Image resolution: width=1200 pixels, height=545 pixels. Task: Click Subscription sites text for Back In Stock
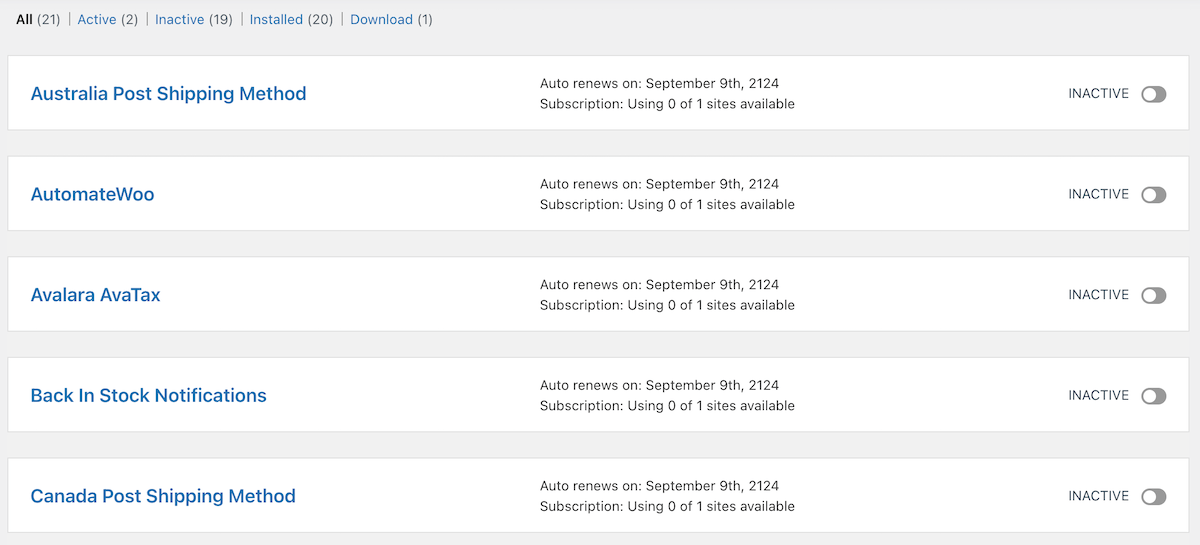click(667, 406)
